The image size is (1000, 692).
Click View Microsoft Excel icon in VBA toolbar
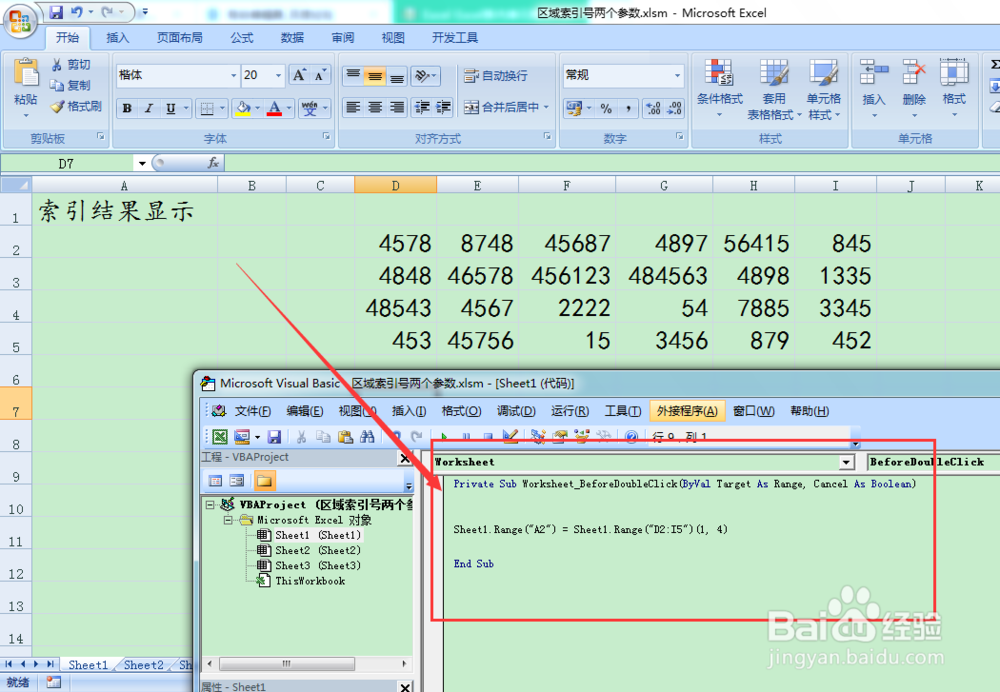coord(220,437)
